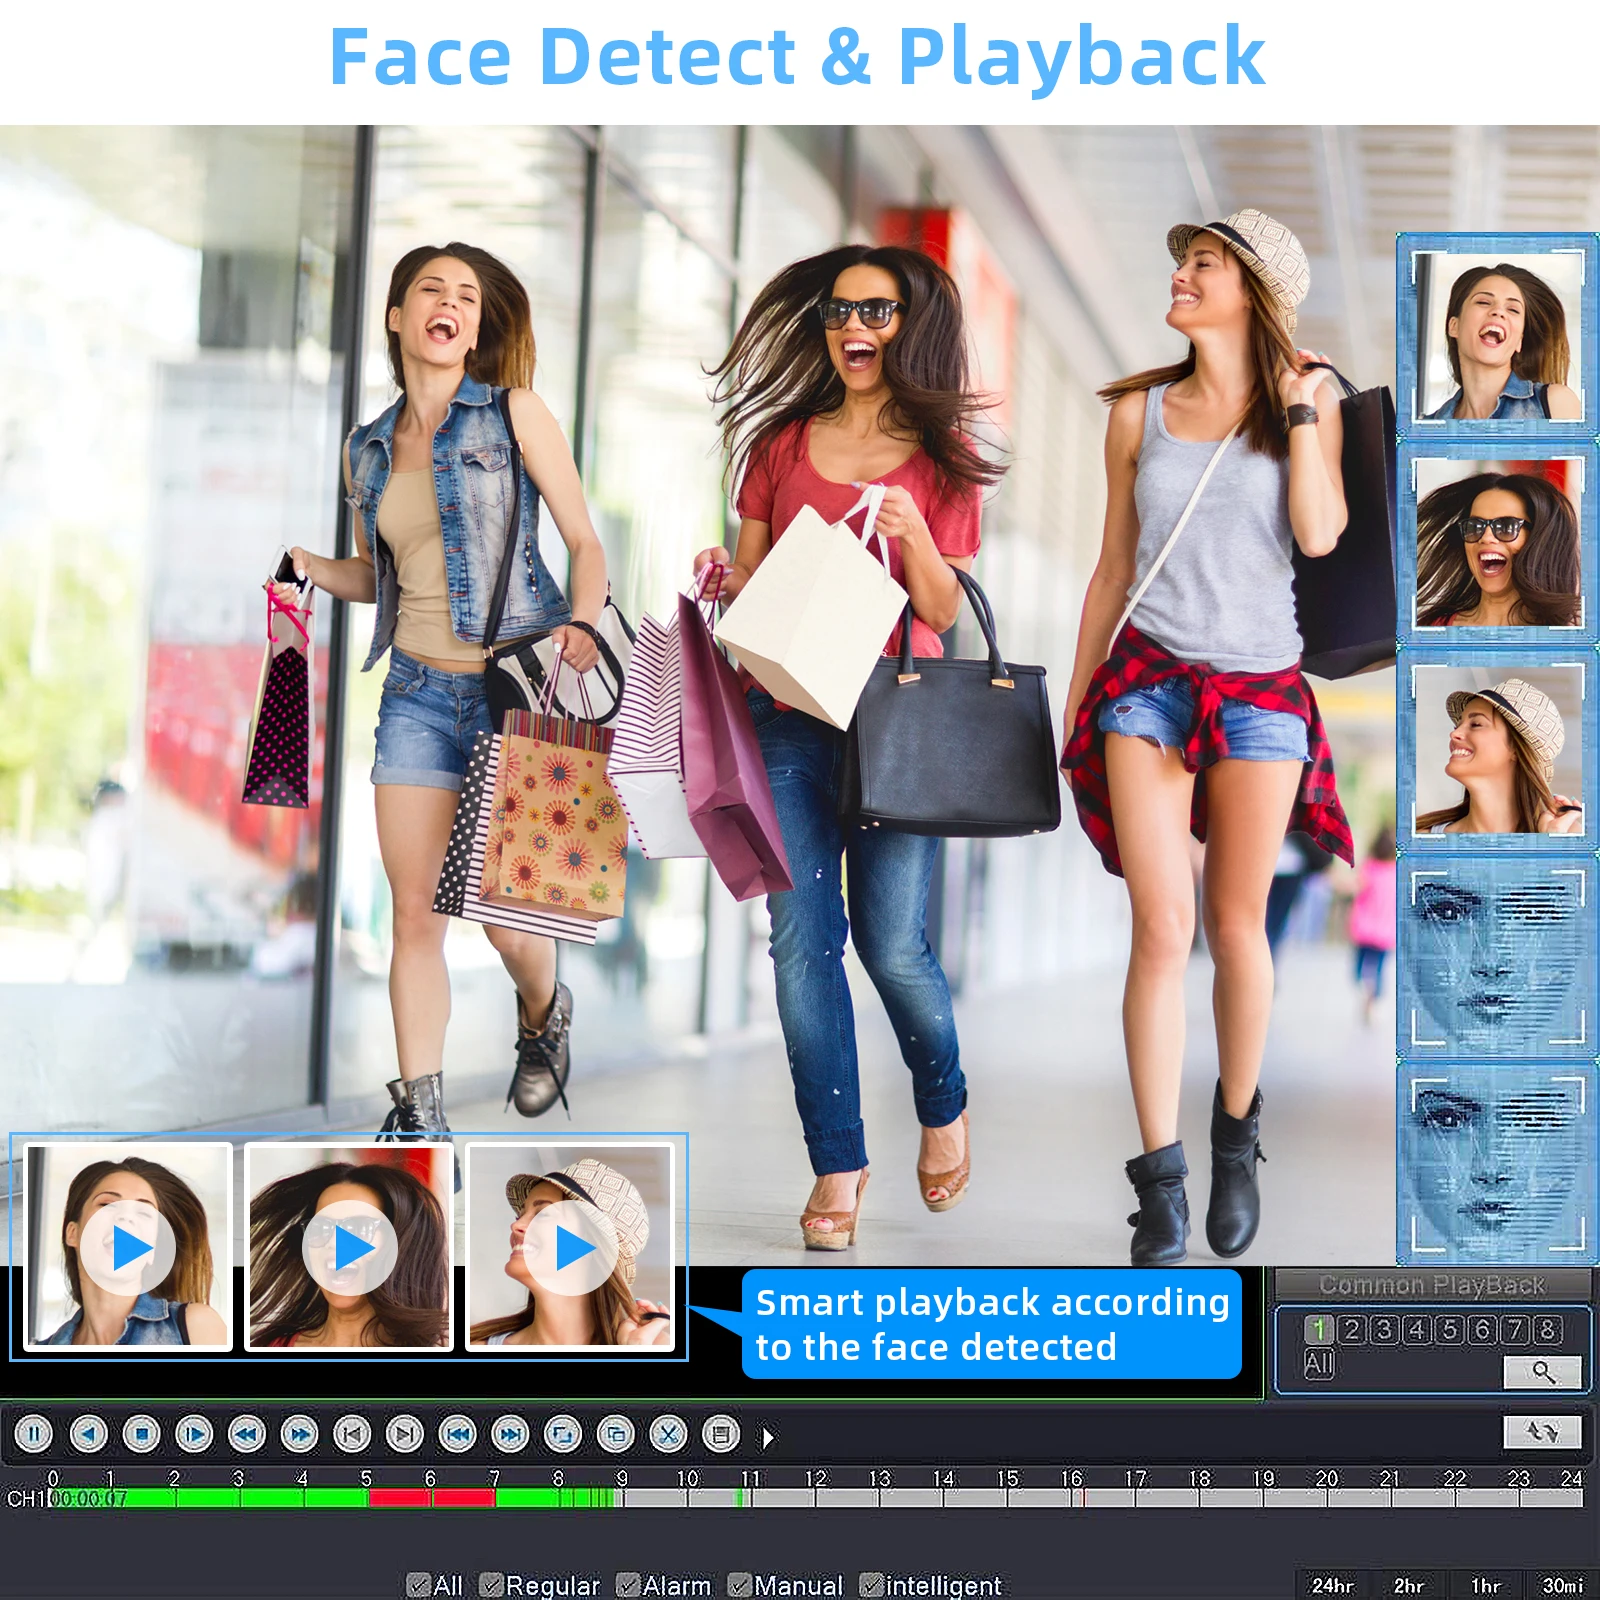The height and width of the screenshot is (1600, 1600).
Task: Click the fast rewind button
Action: (247, 1435)
